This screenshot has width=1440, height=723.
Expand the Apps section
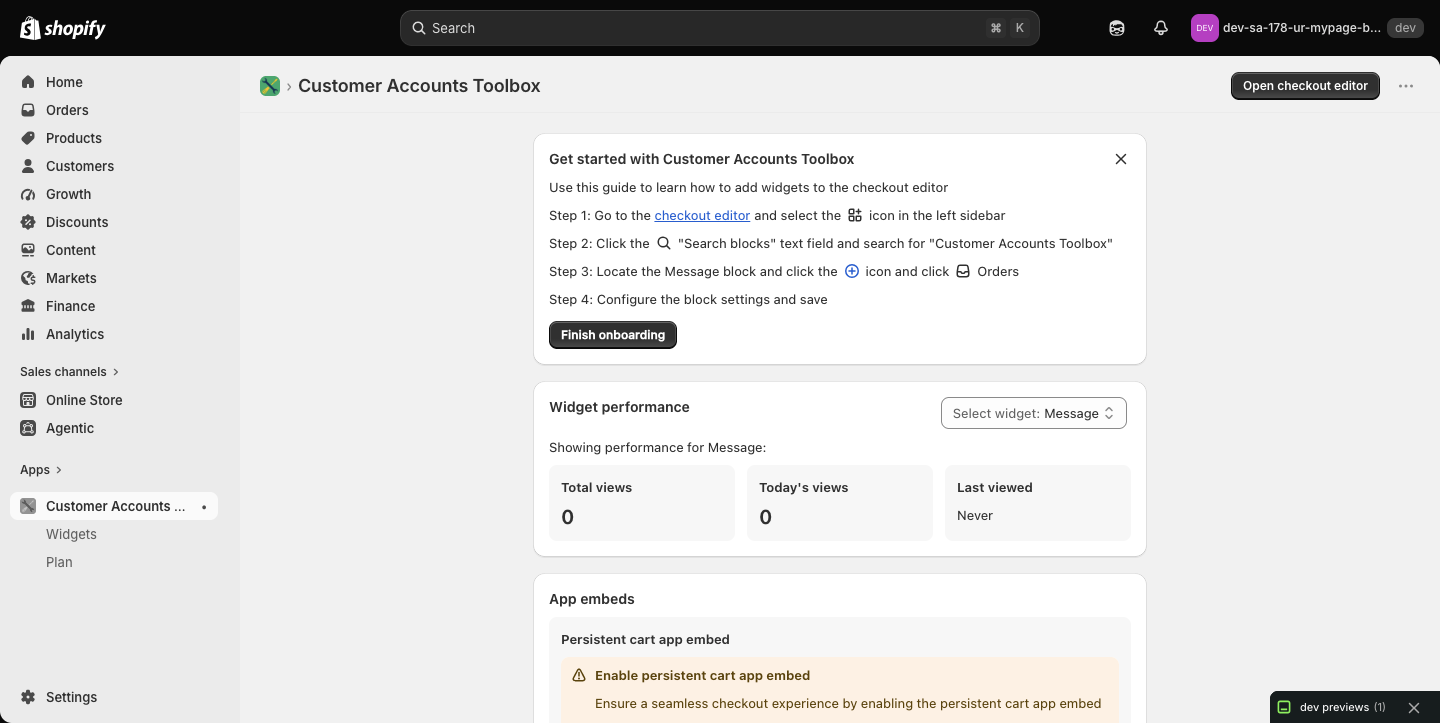coord(41,469)
